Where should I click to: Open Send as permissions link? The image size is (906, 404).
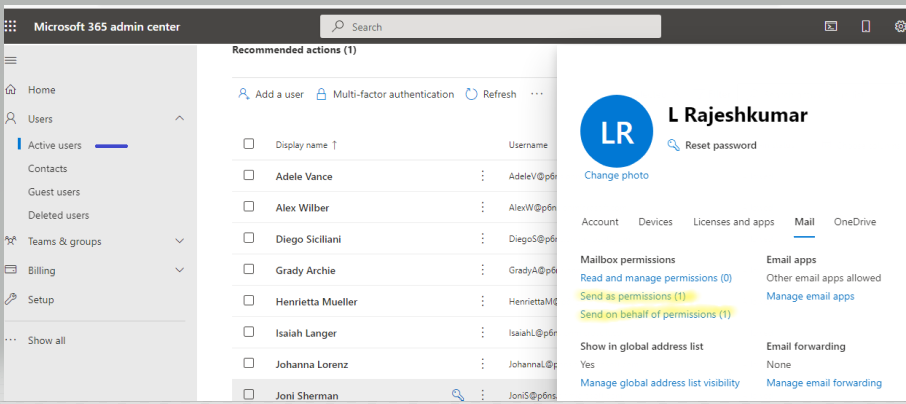(x=633, y=296)
